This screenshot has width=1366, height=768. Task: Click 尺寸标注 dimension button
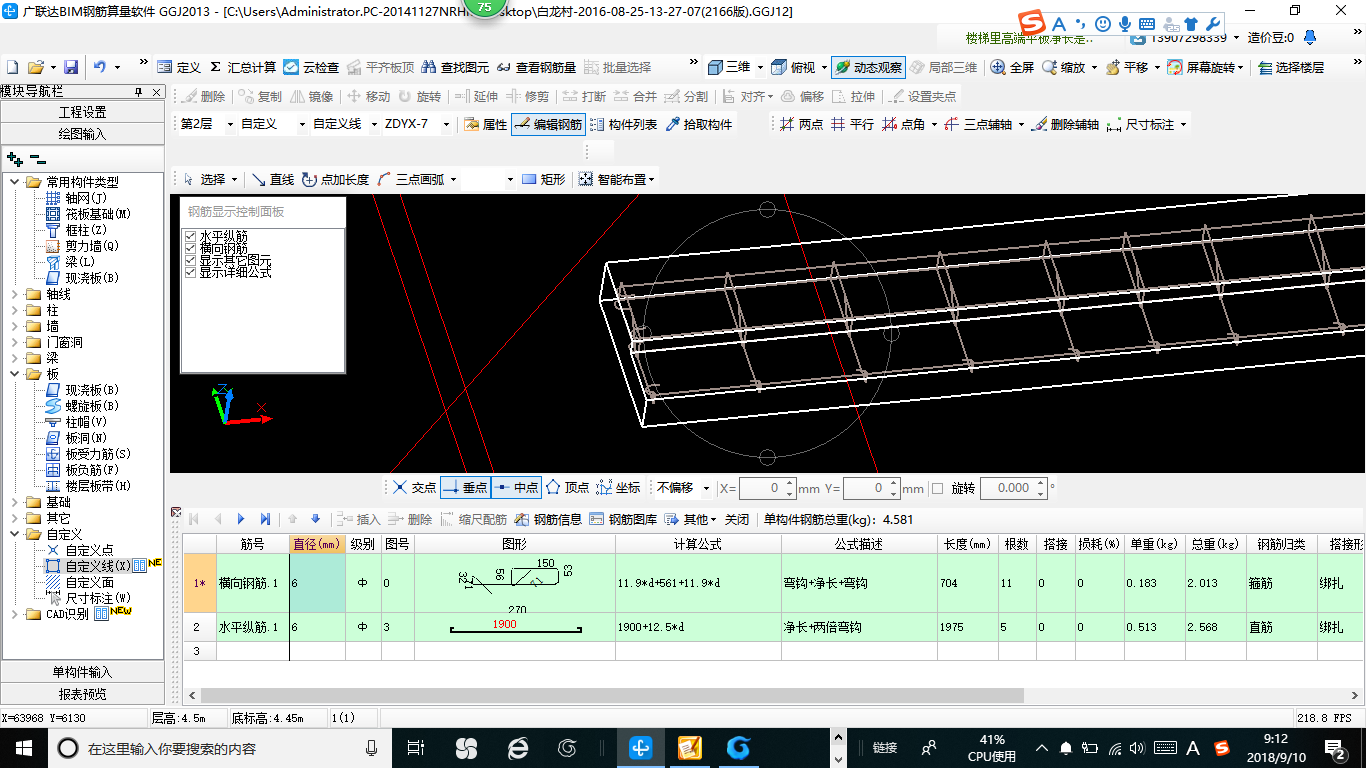[x=1148, y=125]
